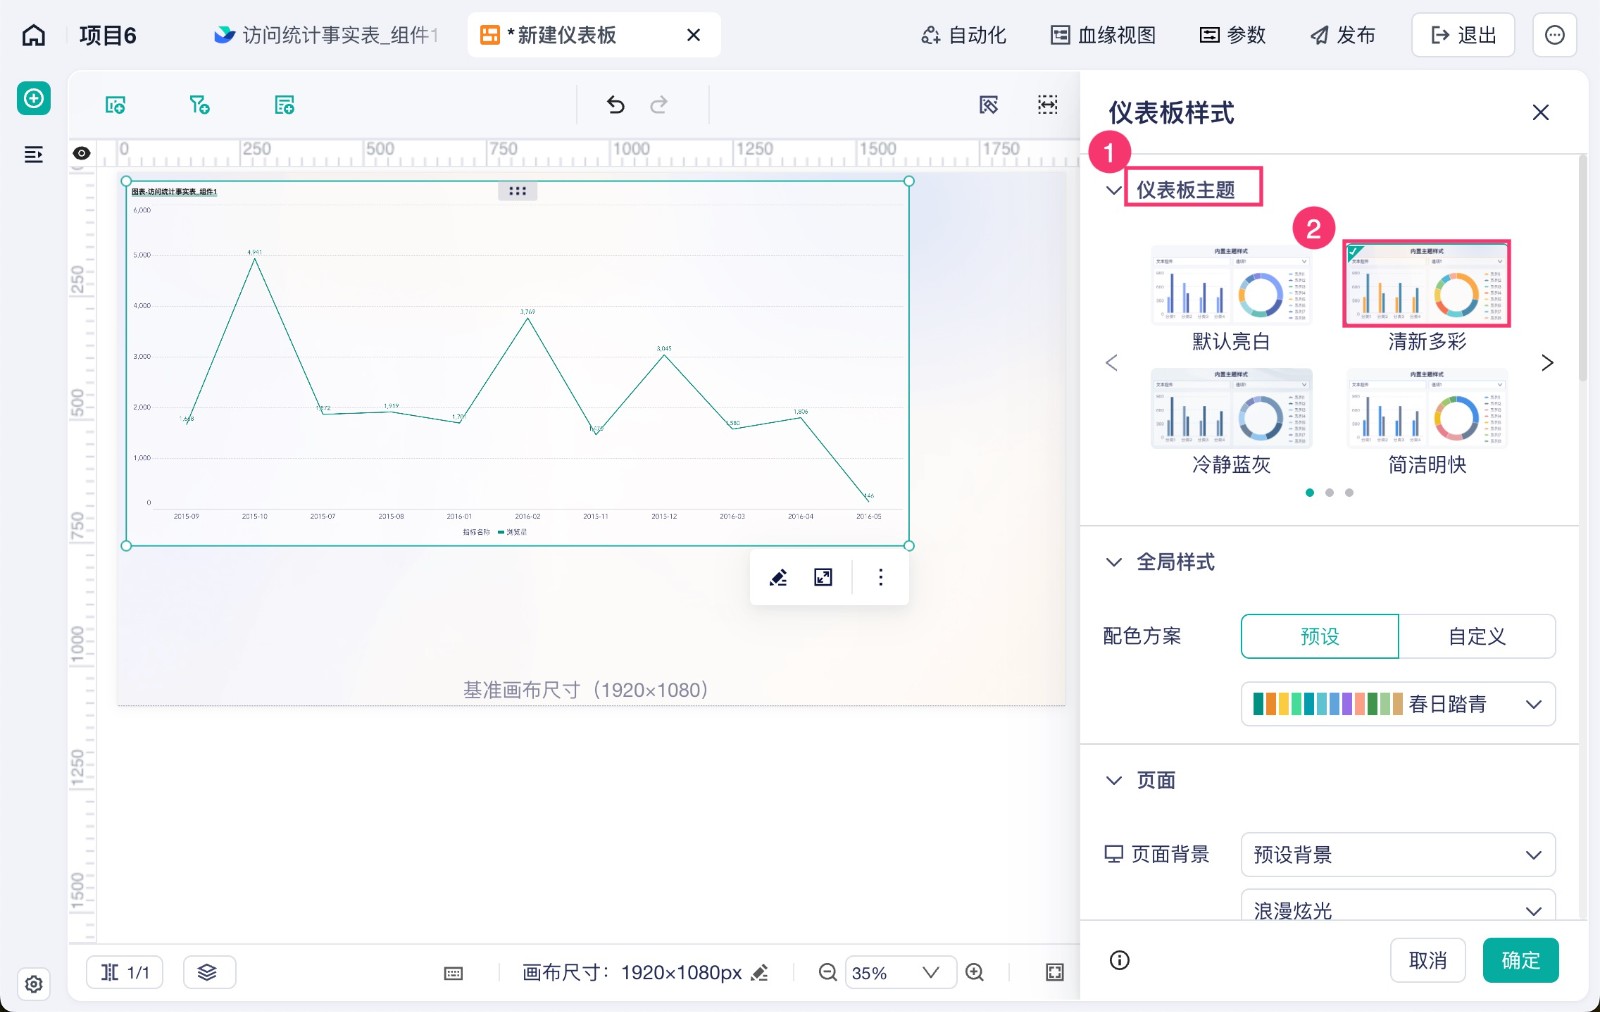Image resolution: width=1600 pixels, height=1012 pixels.
Task: Click the add chart toolbar icon
Action: pos(116,105)
